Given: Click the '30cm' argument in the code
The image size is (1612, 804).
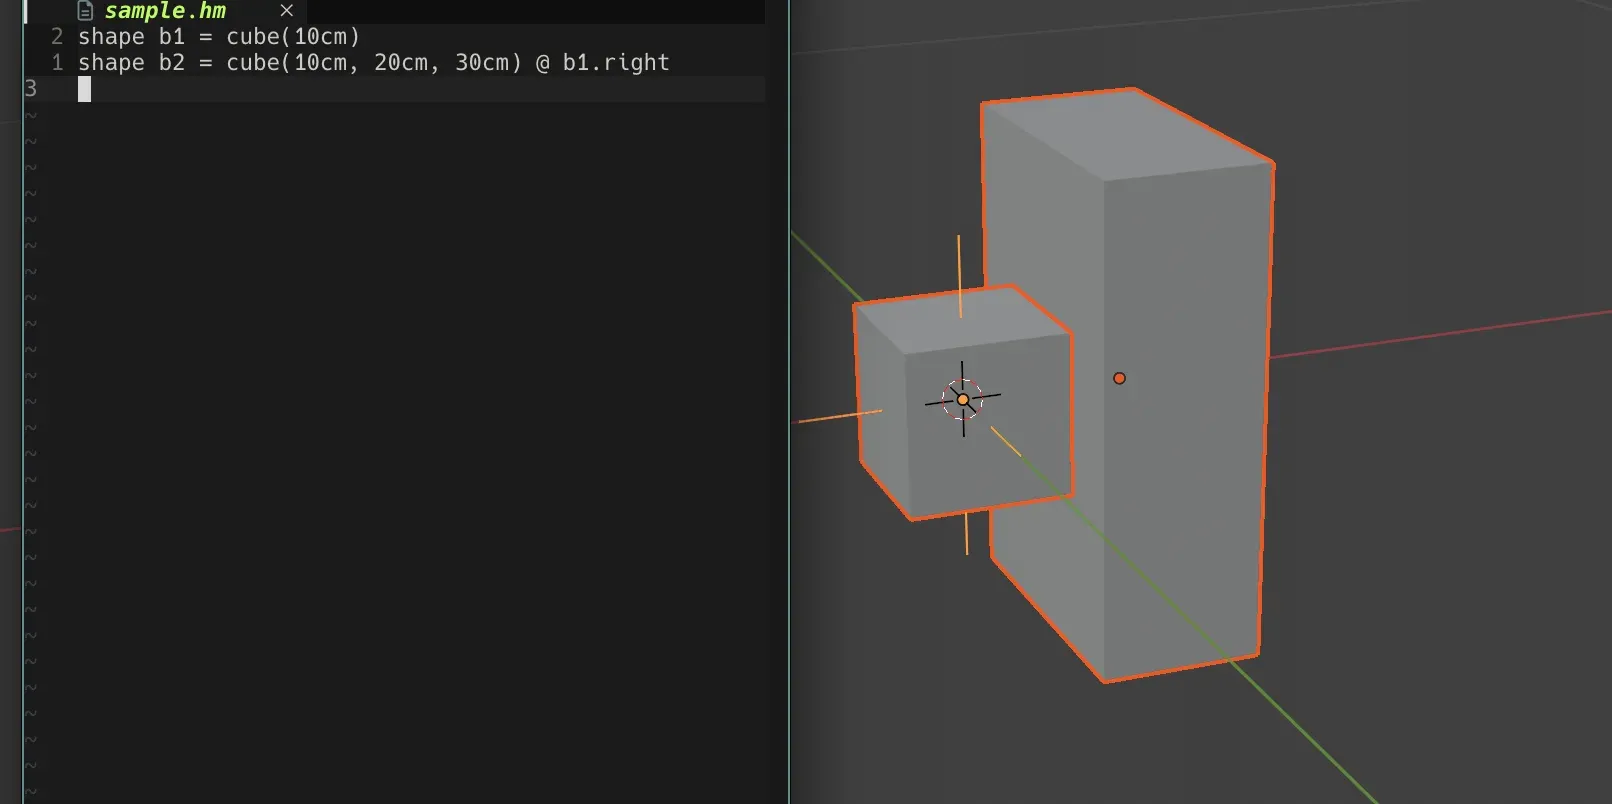Looking at the screenshot, I should coord(482,63).
